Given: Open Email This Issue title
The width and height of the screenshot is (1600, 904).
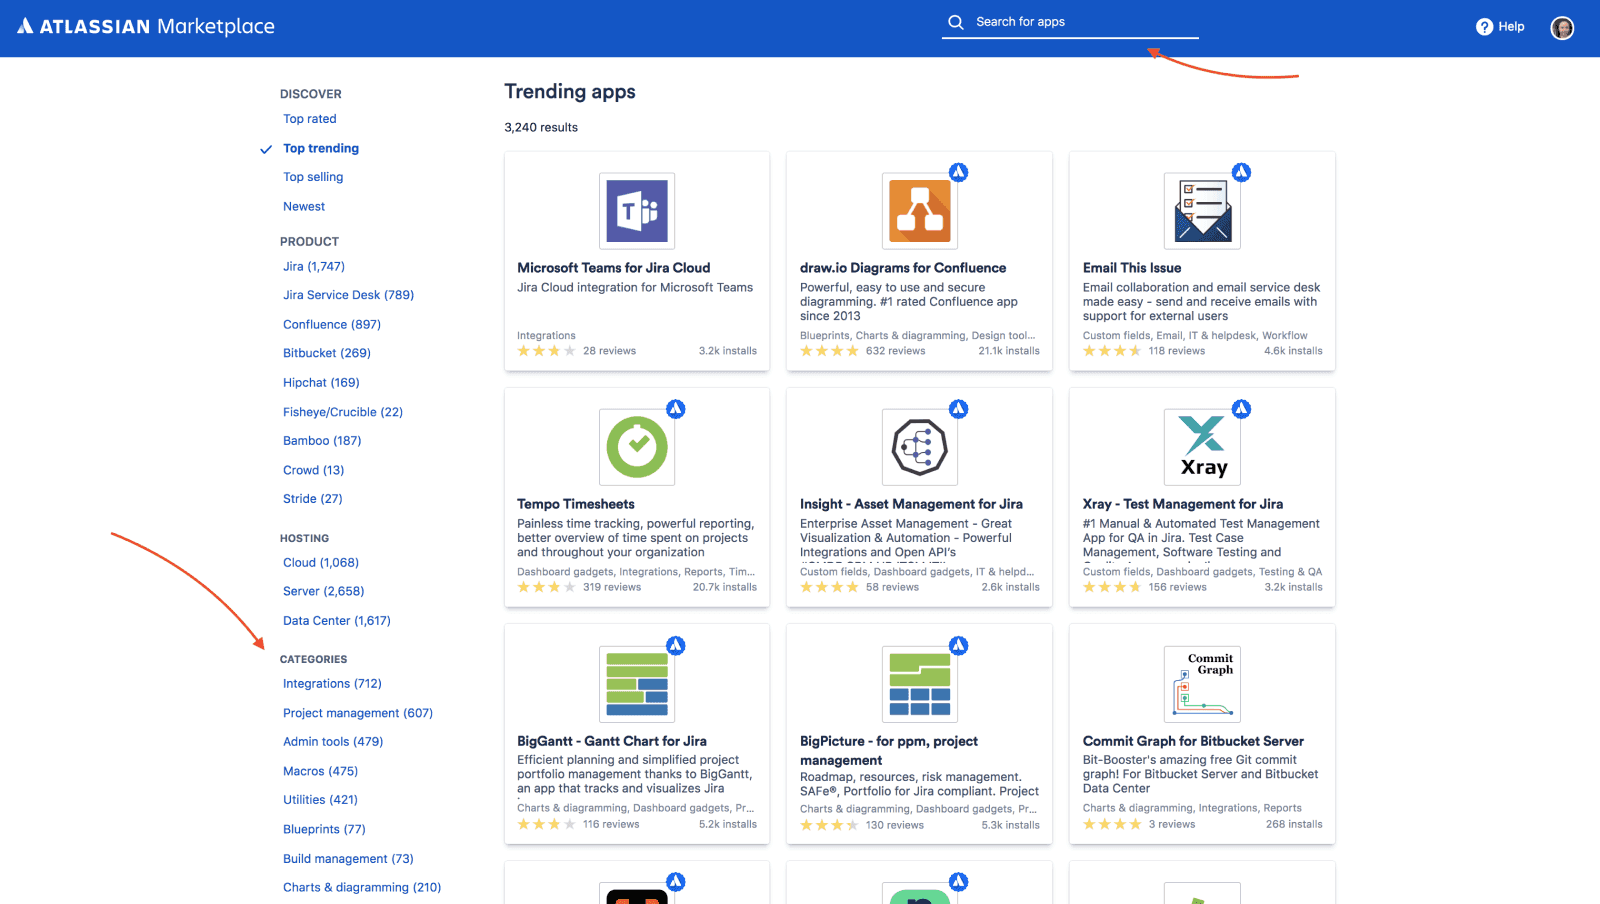Looking at the screenshot, I should click(x=1132, y=268).
